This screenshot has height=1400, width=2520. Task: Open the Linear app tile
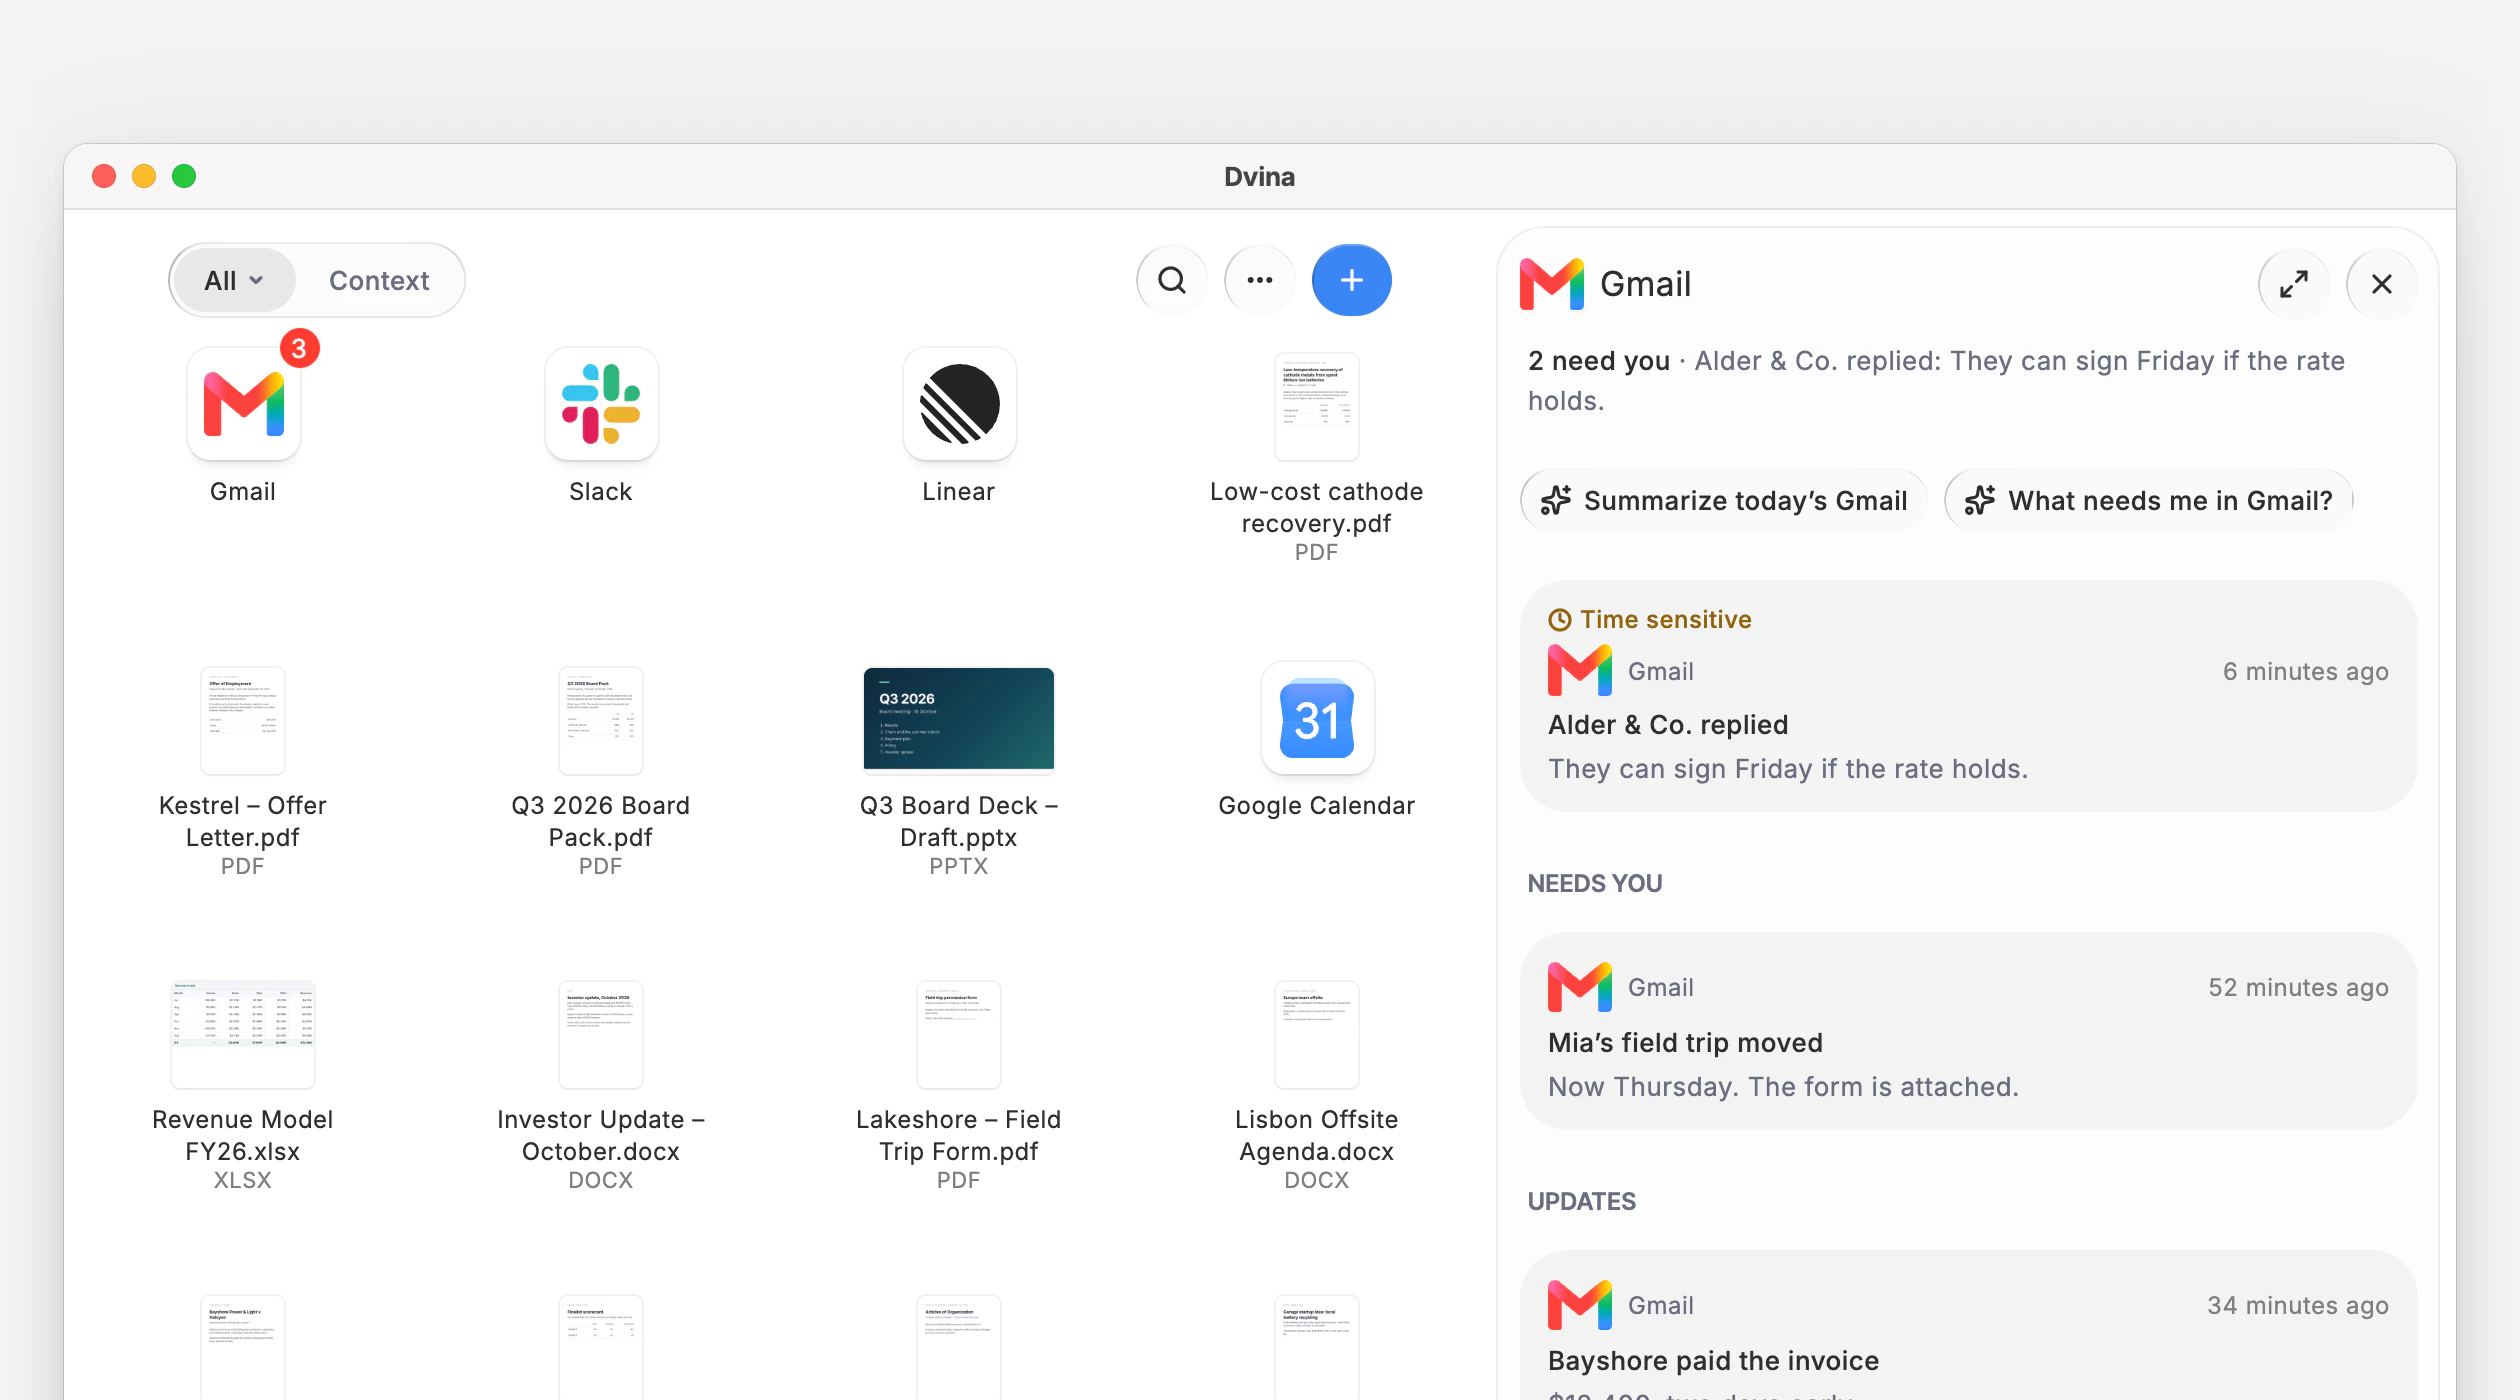[959, 404]
